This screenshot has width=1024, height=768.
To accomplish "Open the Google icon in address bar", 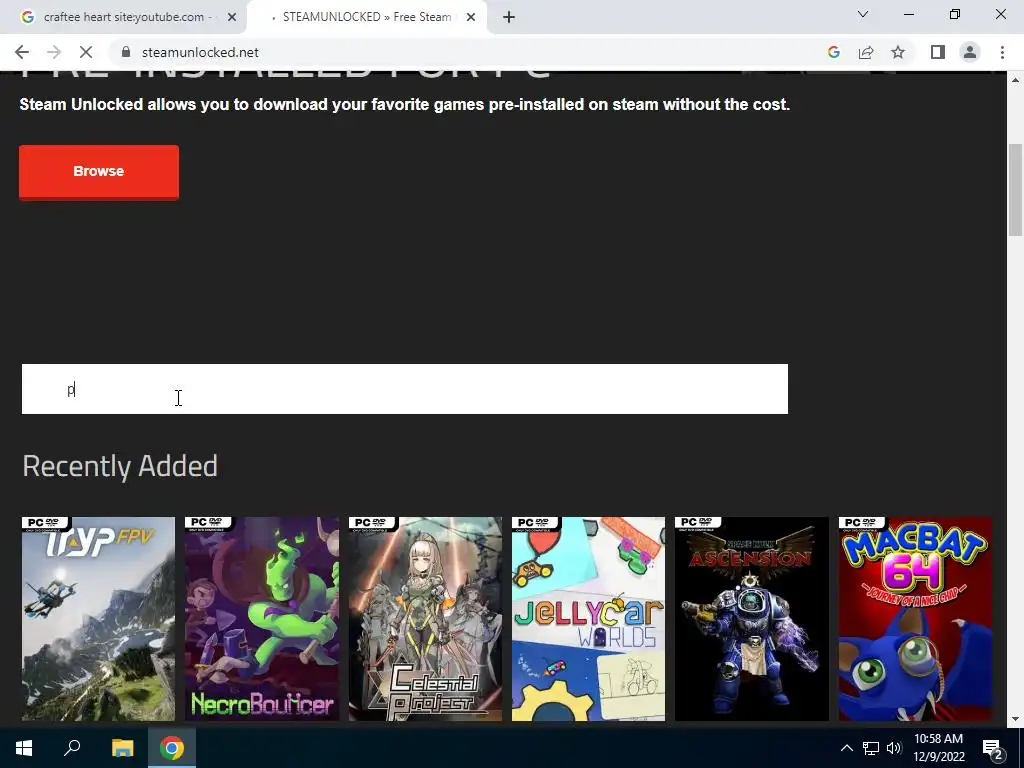I will (833, 52).
